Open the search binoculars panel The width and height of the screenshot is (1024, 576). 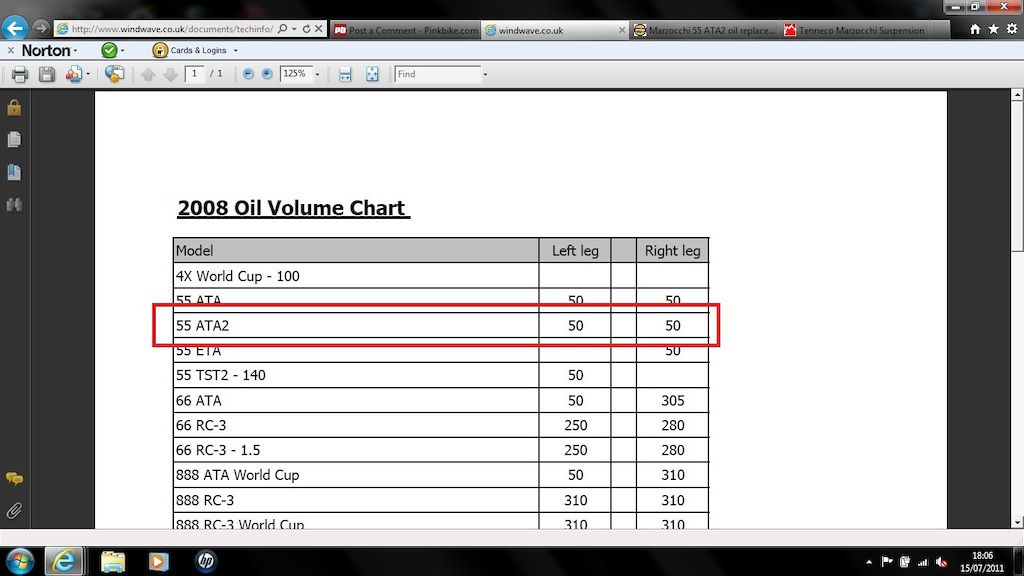pyautogui.click(x=14, y=205)
